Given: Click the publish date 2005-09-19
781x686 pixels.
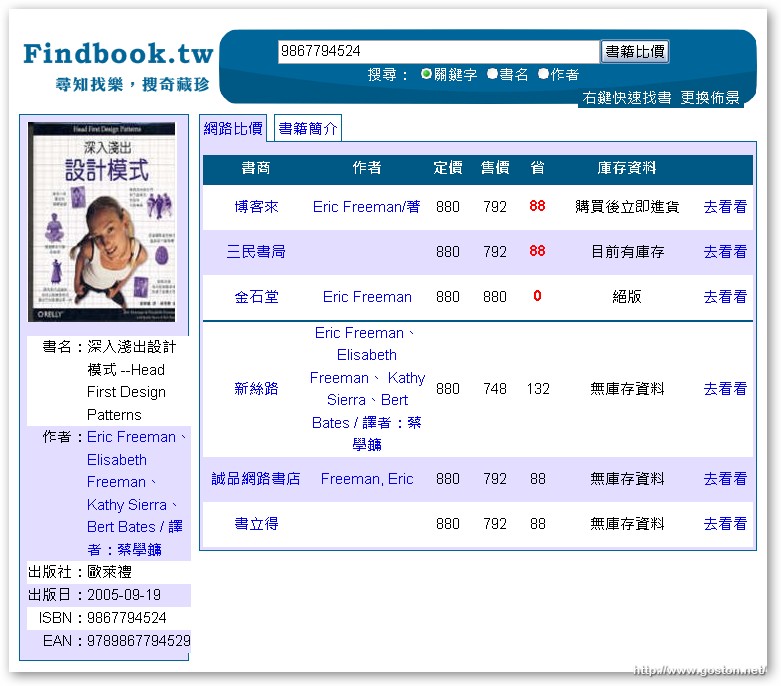Looking at the screenshot, I should 124,595.
